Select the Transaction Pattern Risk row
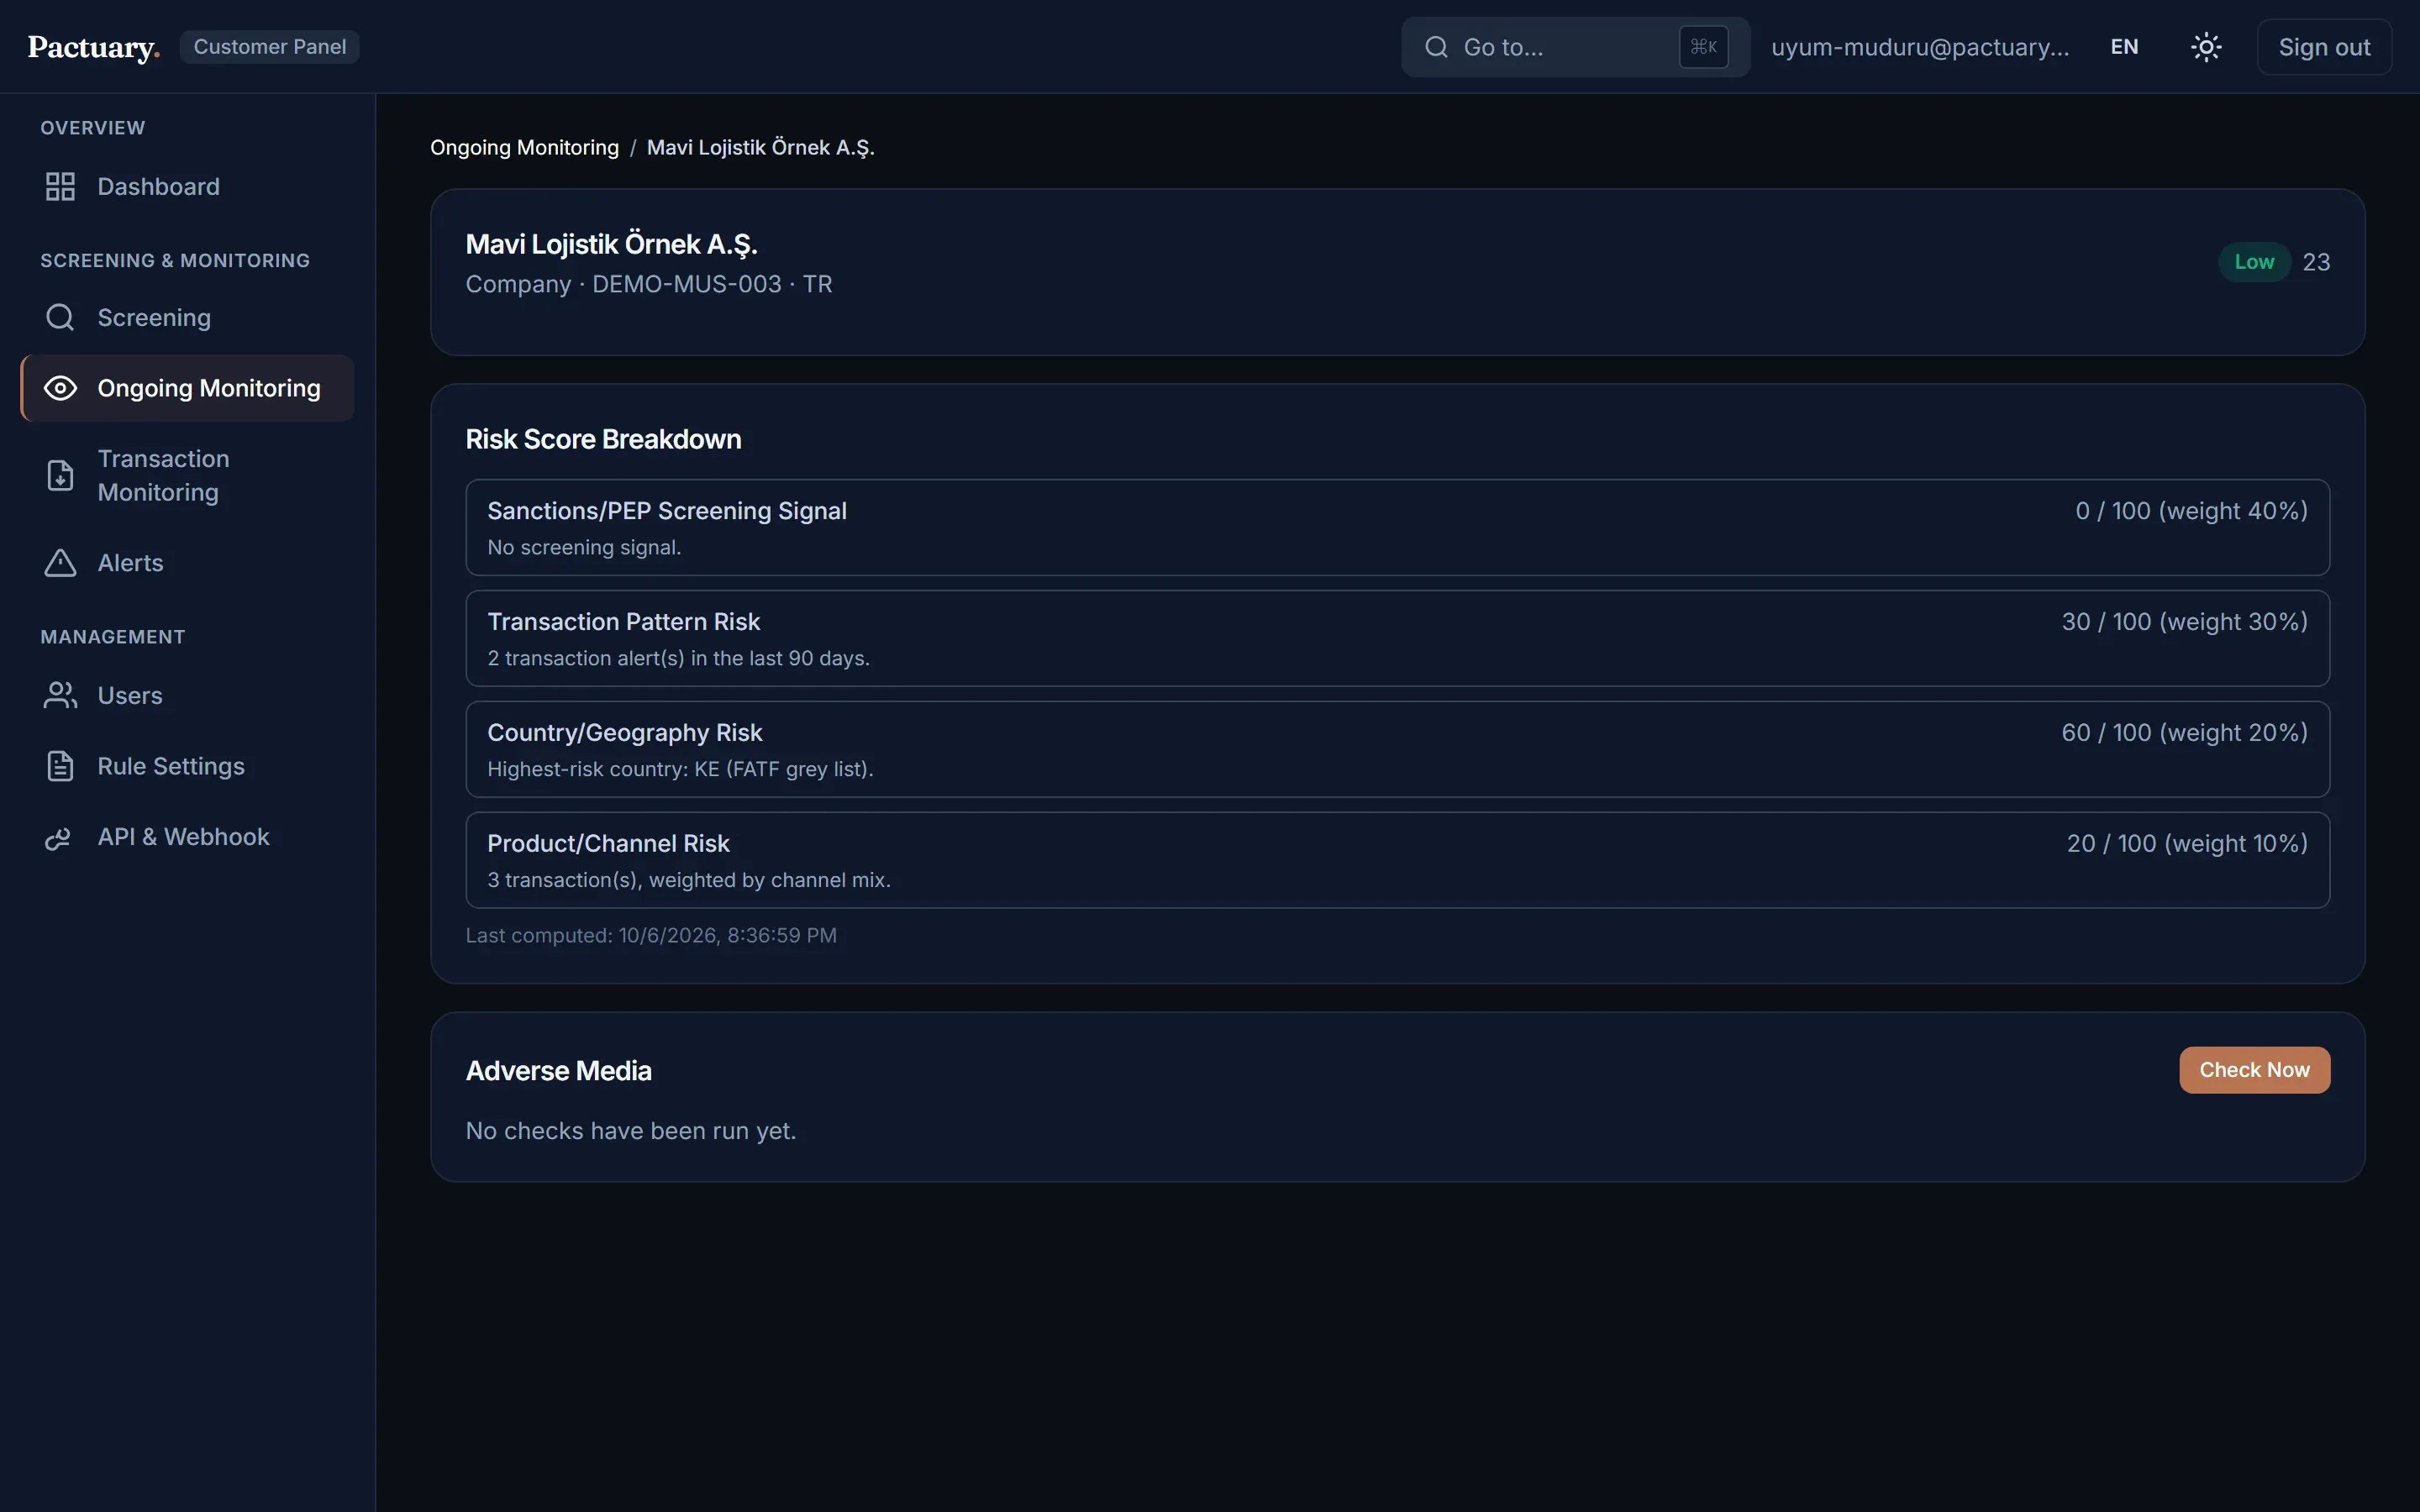This screenshot has height=1512, width=2420. pyautogui.click(x=1397, y=638)
